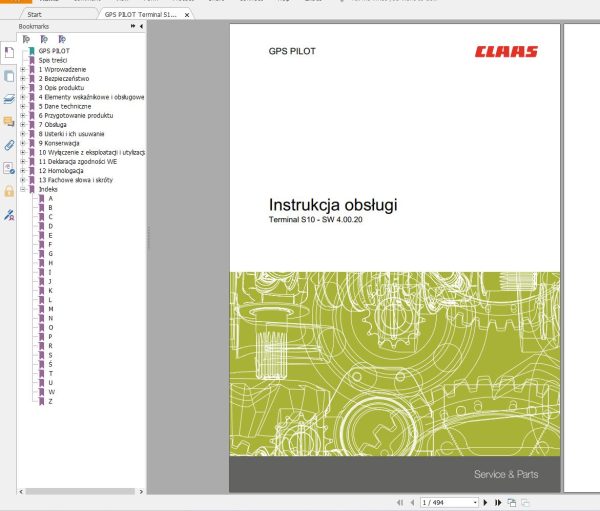
Task: Click the greyed-out view icon at the end of the page bar
Action: coord(525,502)
